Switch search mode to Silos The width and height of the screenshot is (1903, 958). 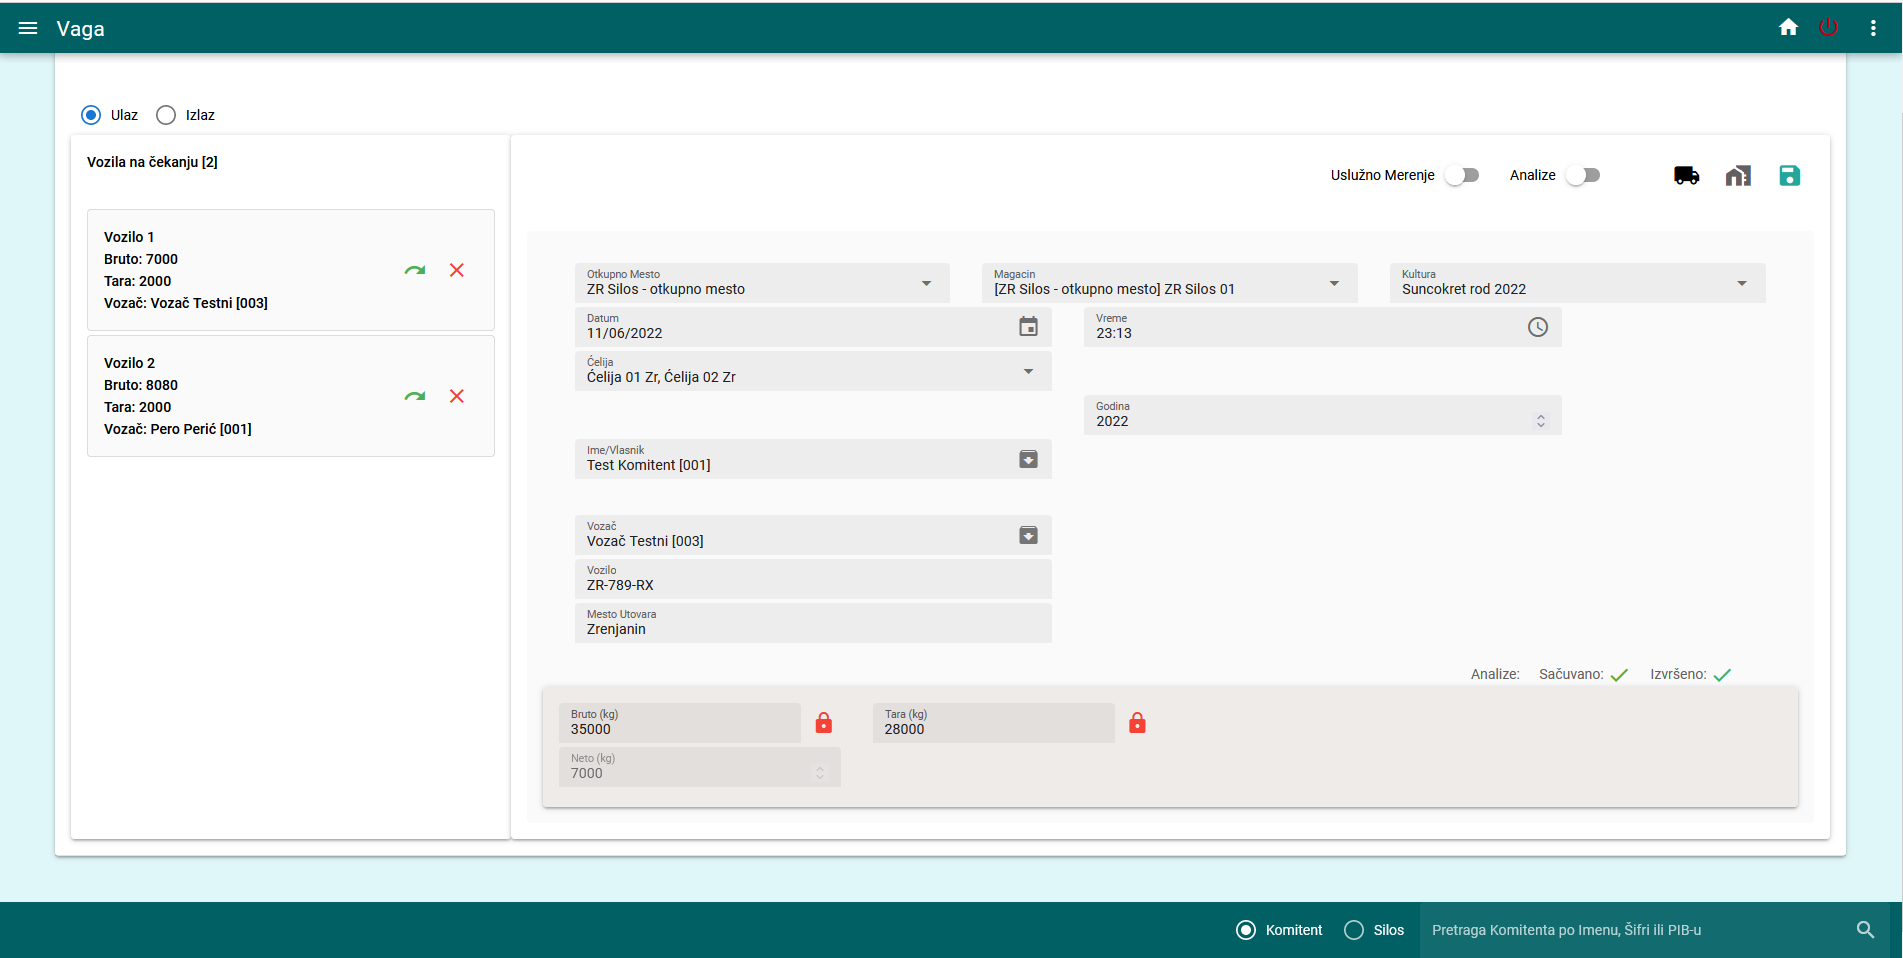(1354, 930)
